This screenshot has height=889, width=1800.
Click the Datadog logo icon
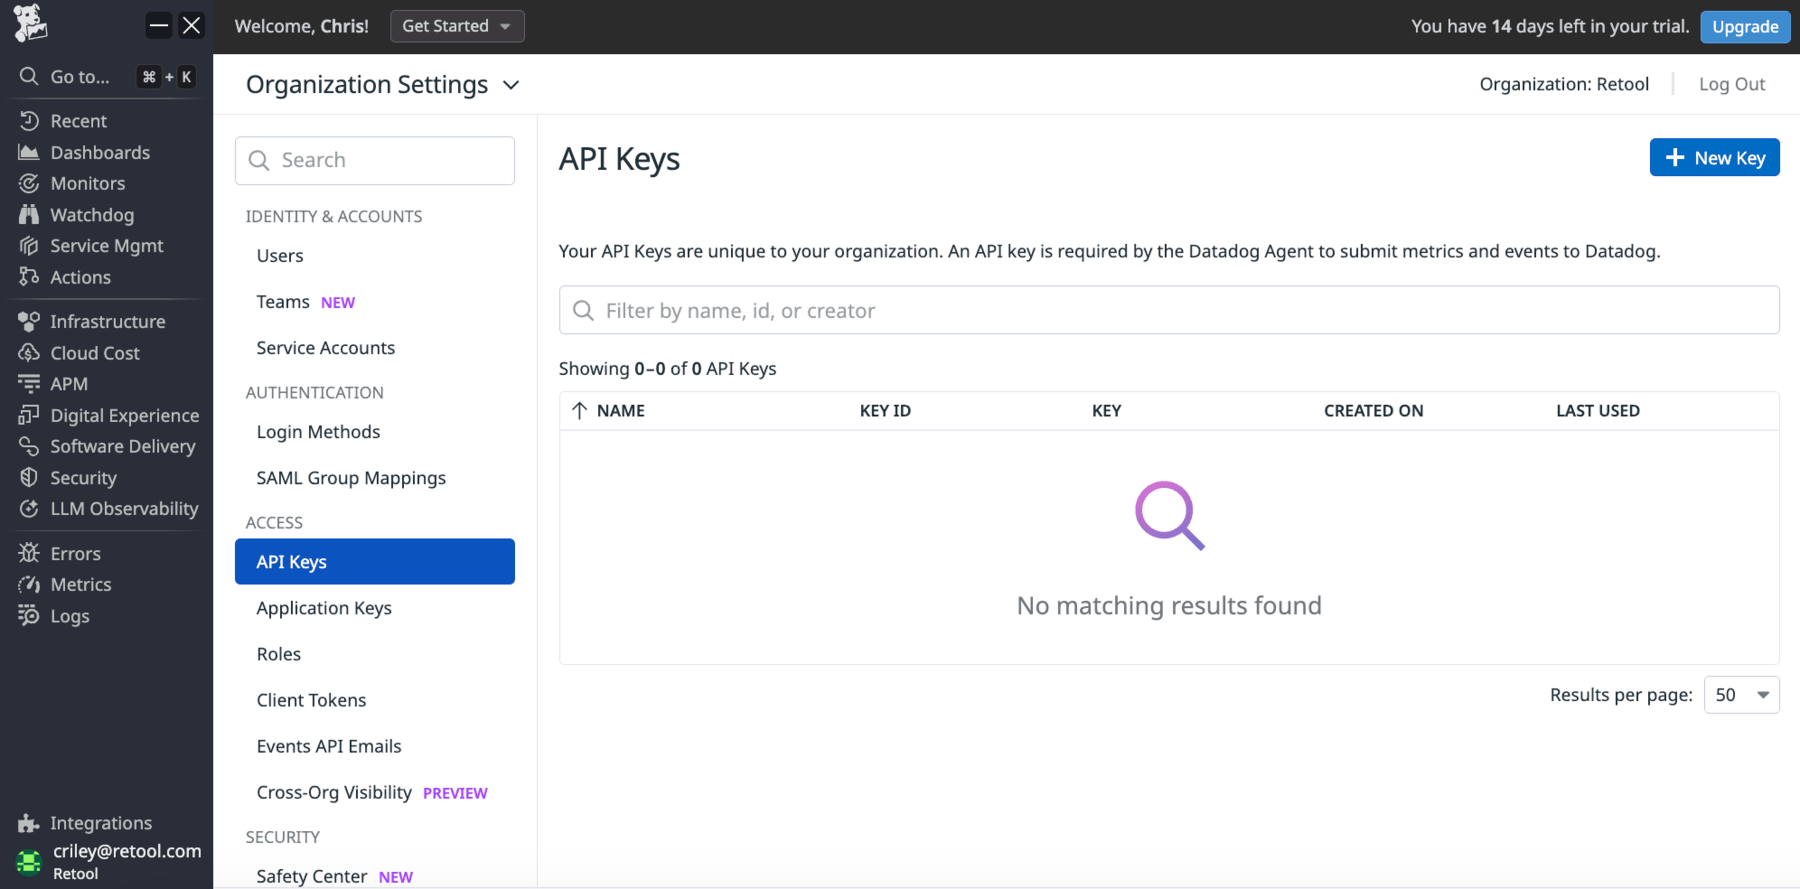[30, 23]
